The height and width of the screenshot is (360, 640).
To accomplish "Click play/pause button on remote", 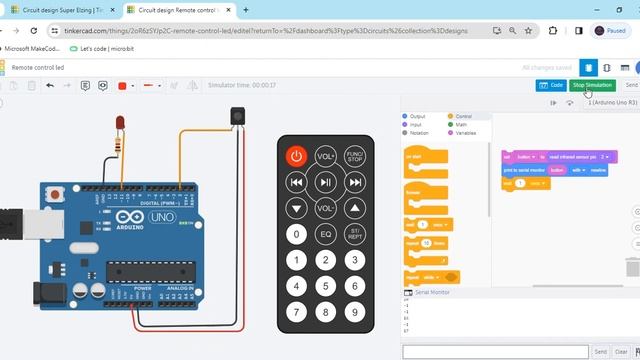I will click(325, 182).
